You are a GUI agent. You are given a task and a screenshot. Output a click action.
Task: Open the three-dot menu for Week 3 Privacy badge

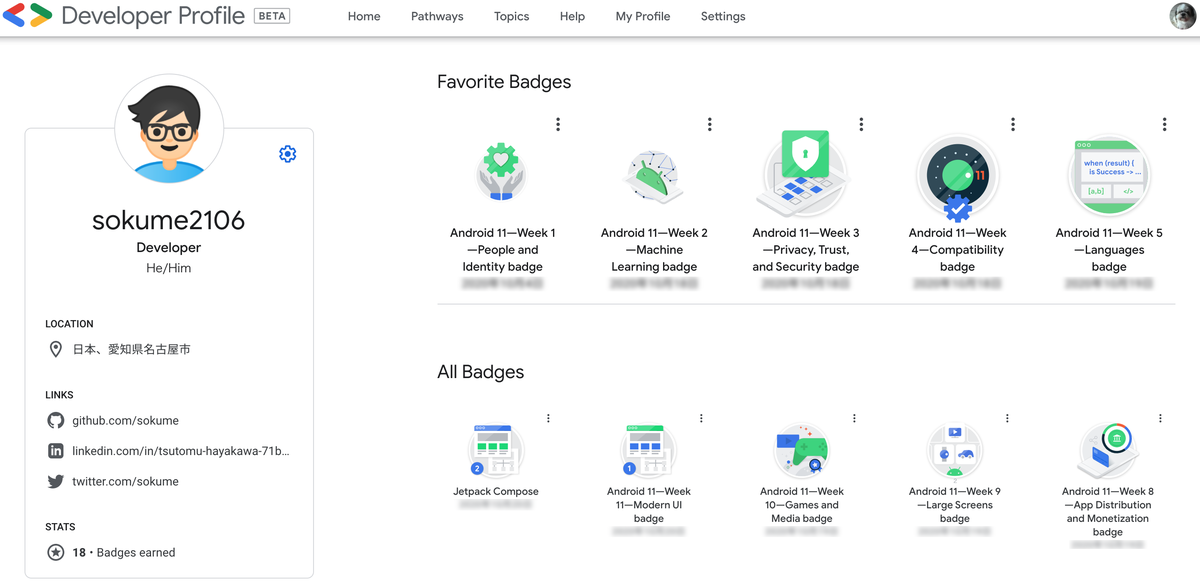[x=861, y=124]
